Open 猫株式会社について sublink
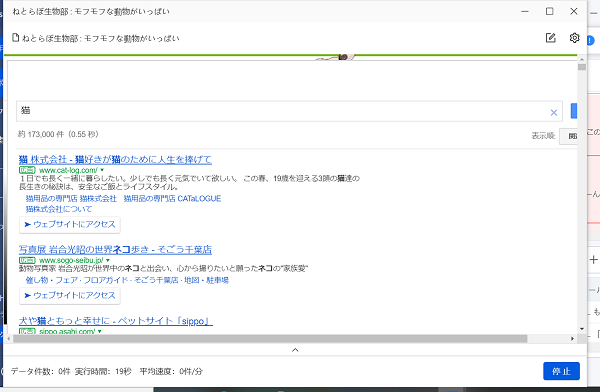600x392 pixels. pos(59,209)
